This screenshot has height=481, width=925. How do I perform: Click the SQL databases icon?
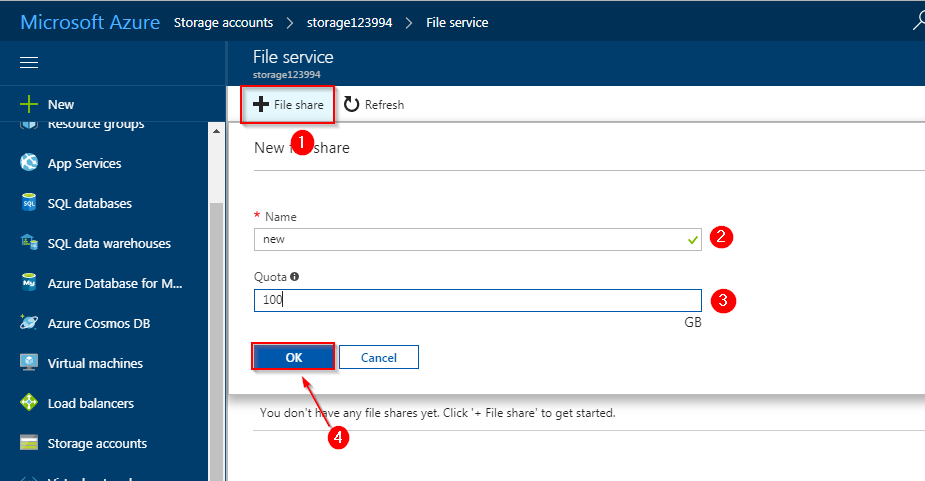[29, 202]
